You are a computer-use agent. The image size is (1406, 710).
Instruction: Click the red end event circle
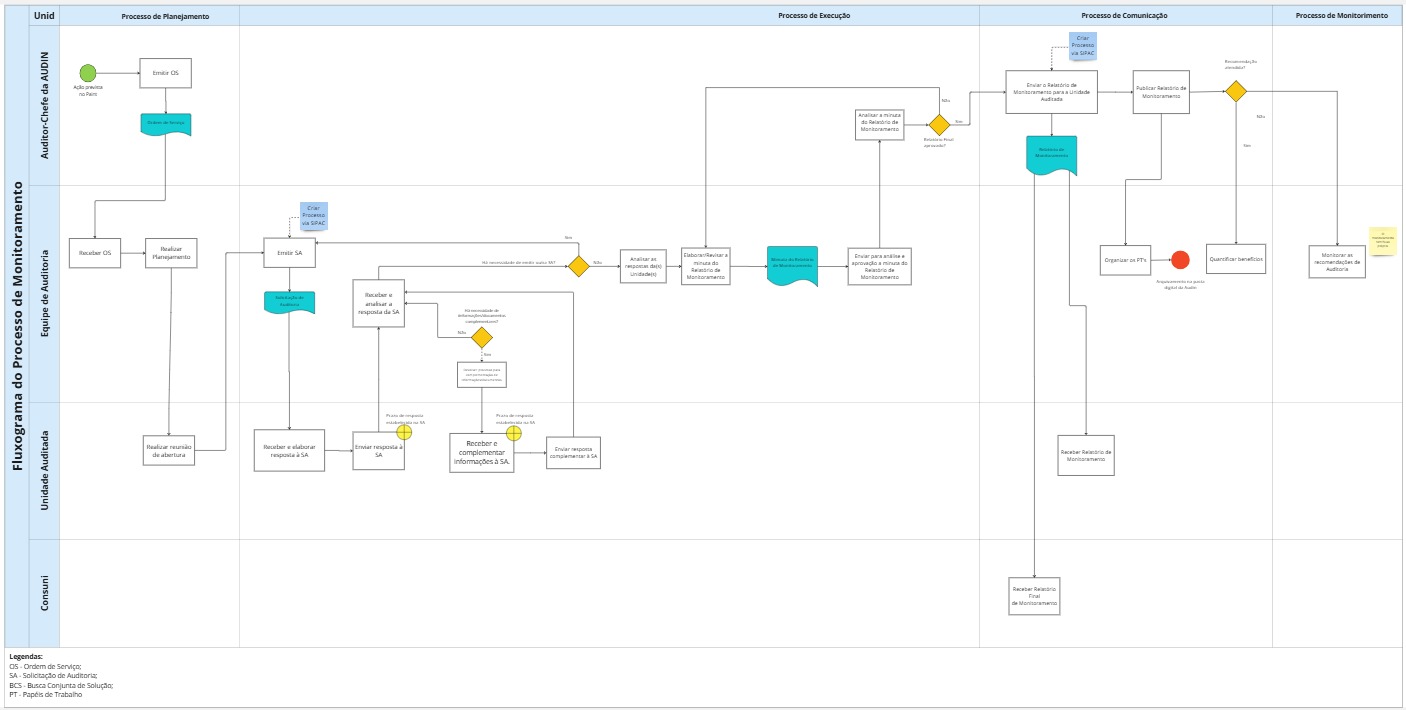point(1180,260)
